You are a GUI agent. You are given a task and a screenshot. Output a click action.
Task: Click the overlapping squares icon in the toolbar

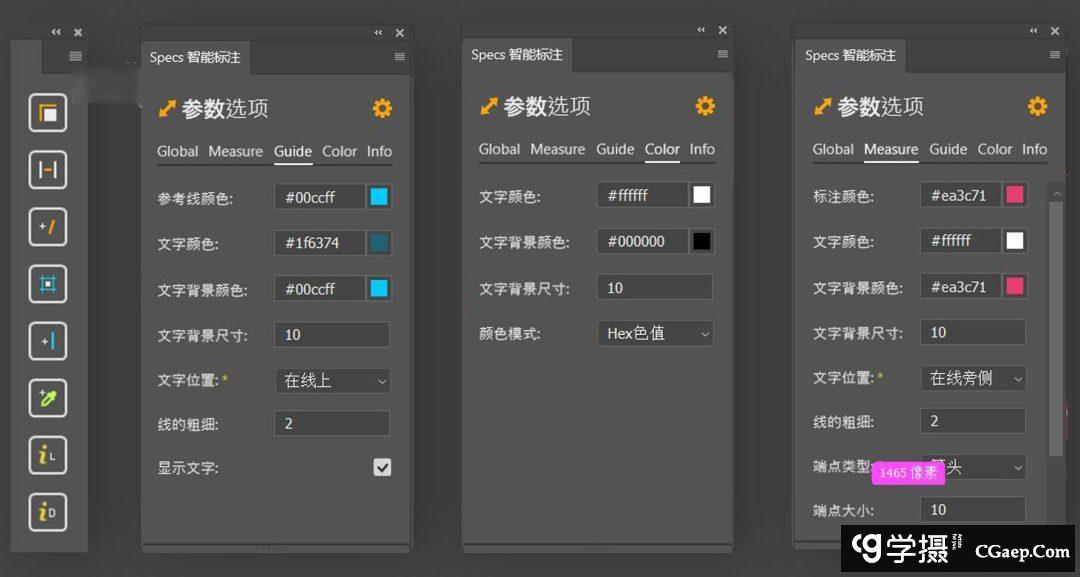(48, 113)
